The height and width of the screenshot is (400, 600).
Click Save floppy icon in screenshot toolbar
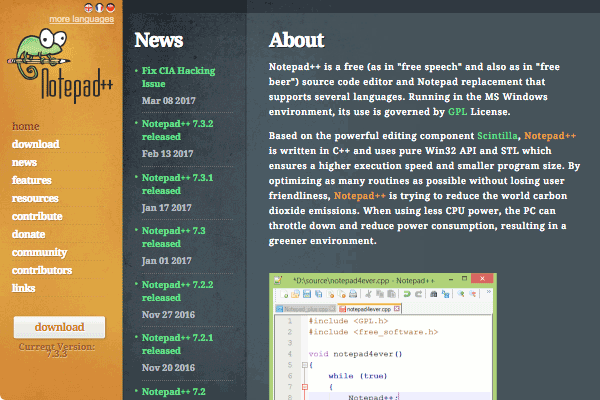tap(307, 294)
